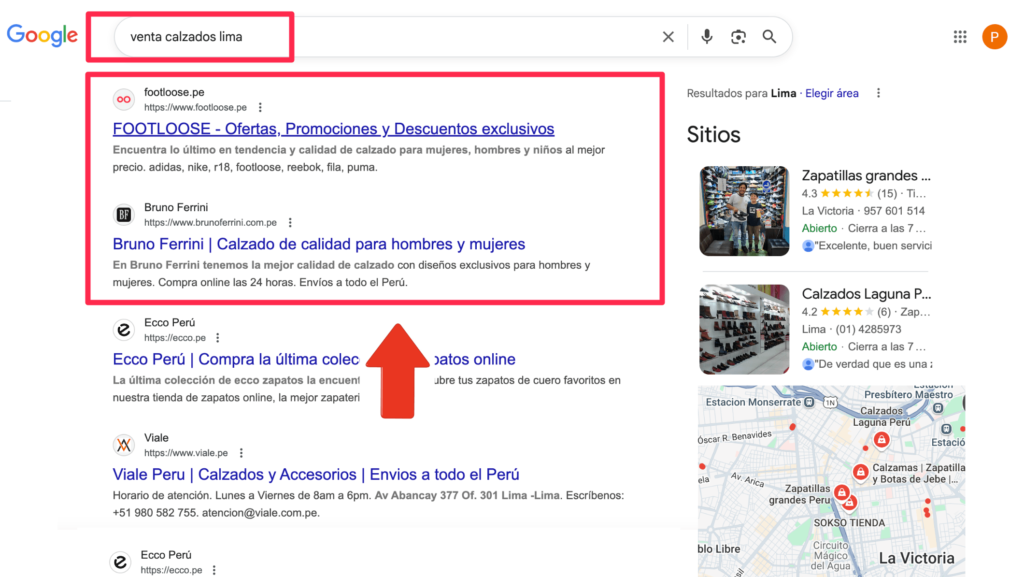Click the Presbítero Maestro station icon on map

click(x=938, y=409)
